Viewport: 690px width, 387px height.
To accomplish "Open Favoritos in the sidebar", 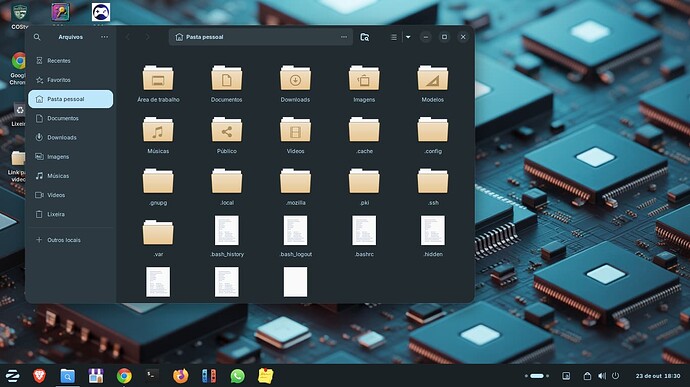I will (70, 80).
